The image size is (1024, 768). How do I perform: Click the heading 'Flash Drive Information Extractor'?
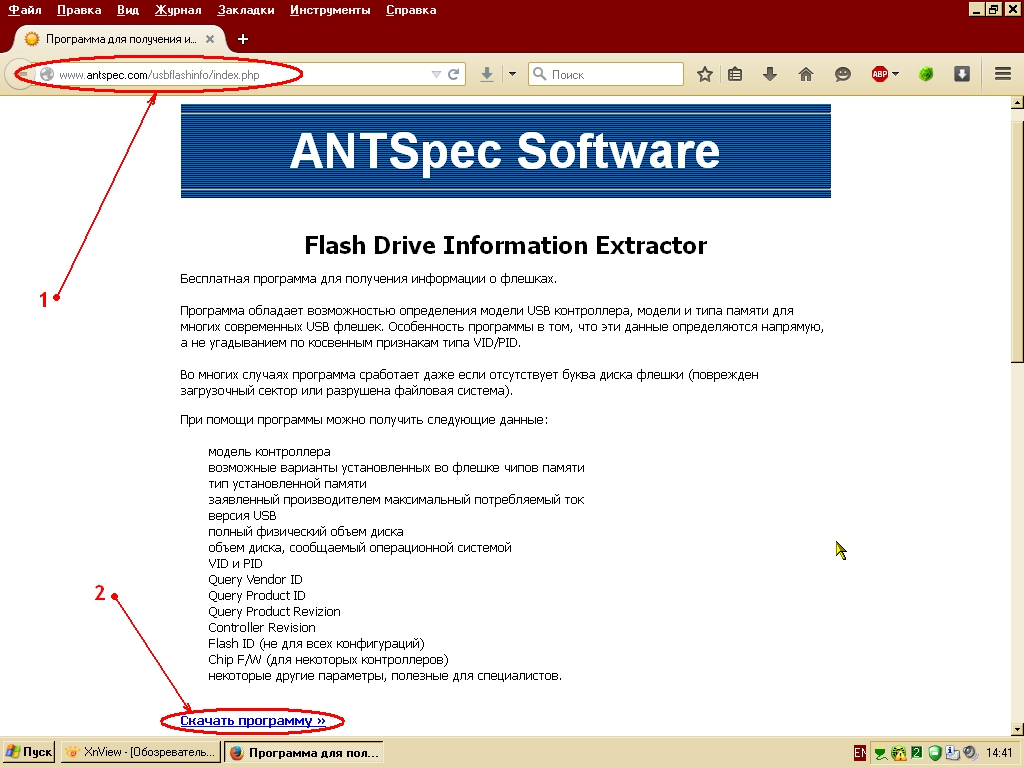(505, 246)
